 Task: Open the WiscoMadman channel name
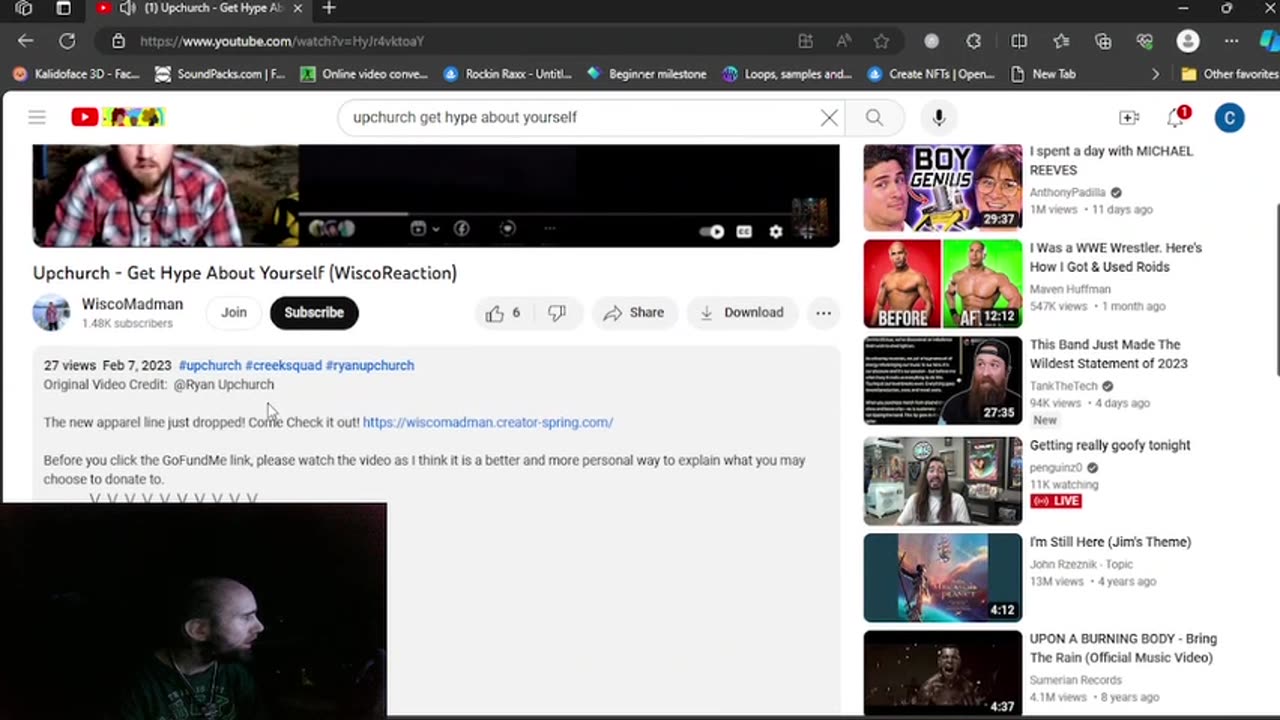click(132, 304)
